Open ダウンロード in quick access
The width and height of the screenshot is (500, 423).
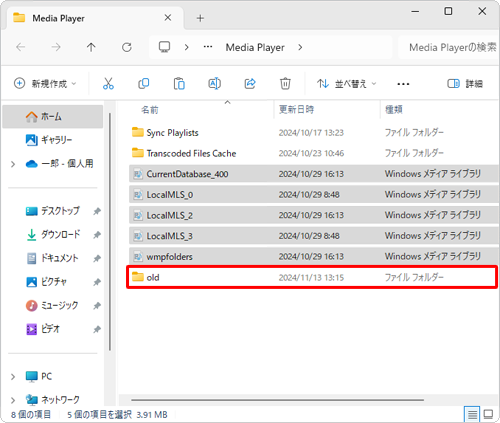(53, 235)
